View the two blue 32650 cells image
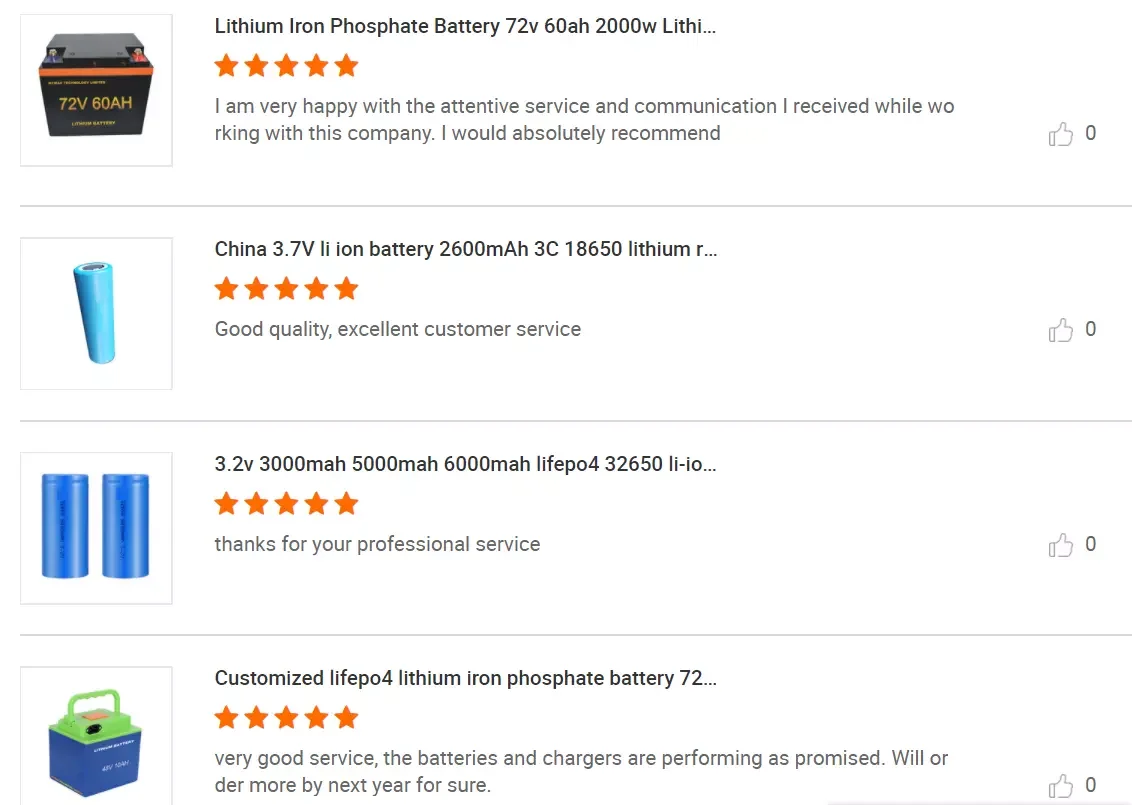This screenshot has height=805, width=1132. [x=96, y=527]
